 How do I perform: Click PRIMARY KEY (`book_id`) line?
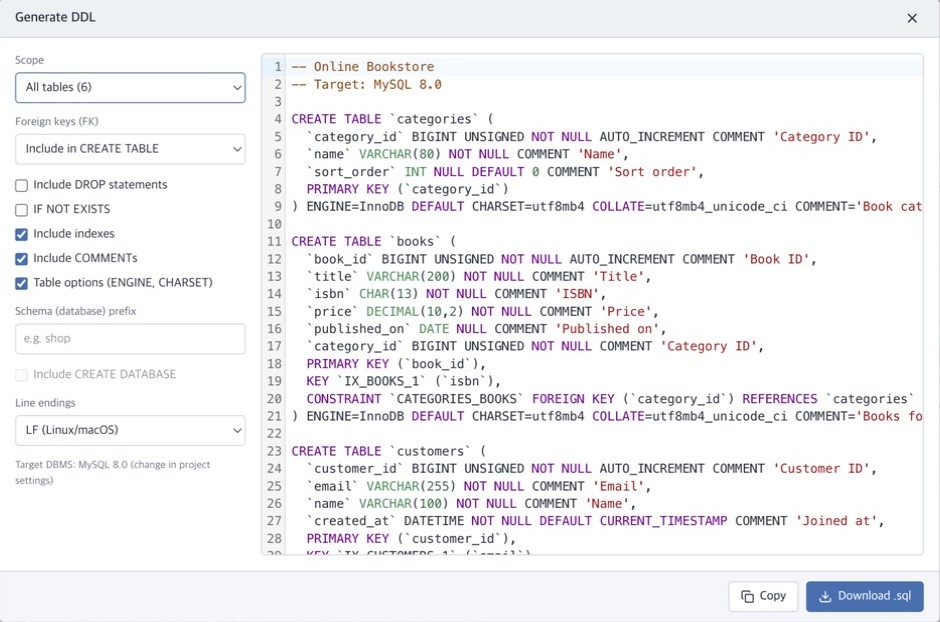pos(396,364)
